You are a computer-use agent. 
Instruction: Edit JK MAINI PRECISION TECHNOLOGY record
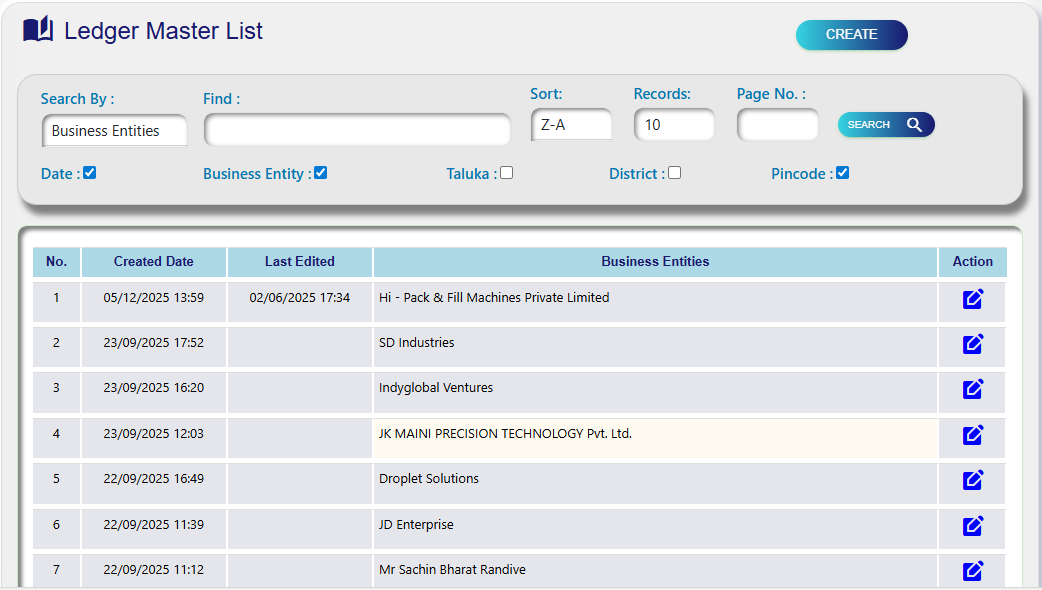(972, 435)
